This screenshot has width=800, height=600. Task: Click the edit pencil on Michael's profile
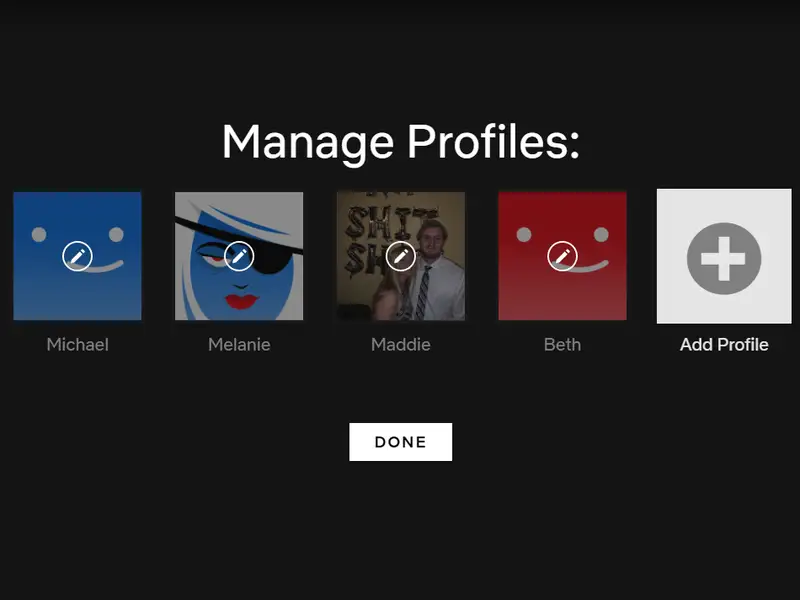pyautogui.click(x=78, y=257)
